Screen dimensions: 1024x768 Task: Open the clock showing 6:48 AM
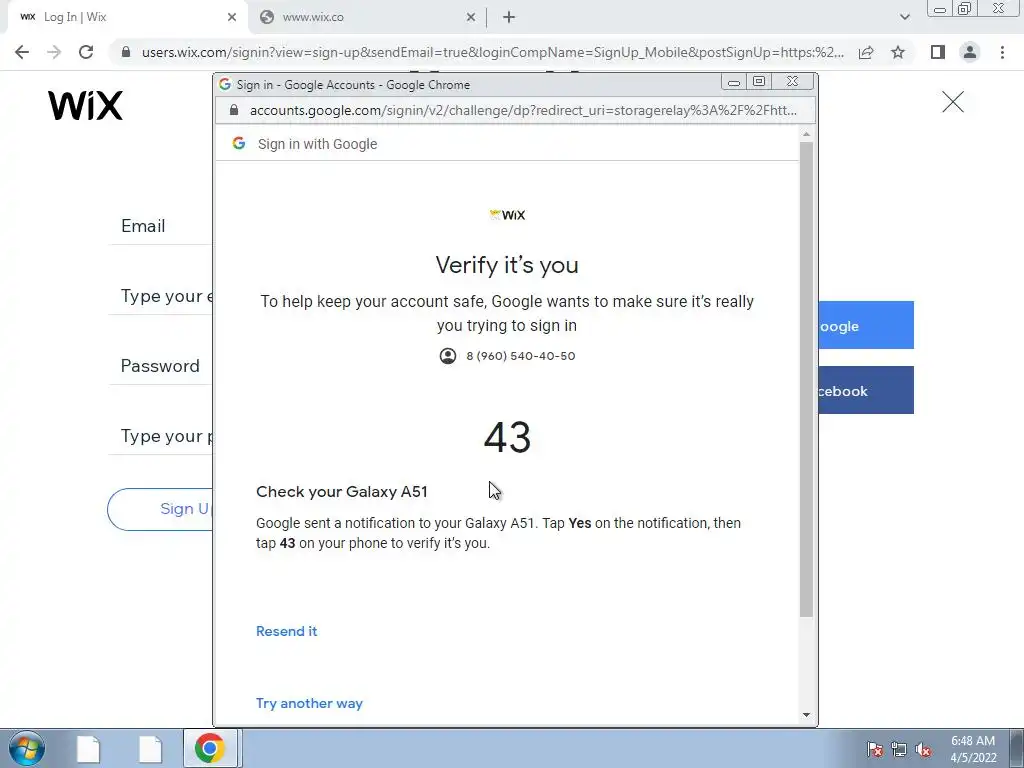point(973,749)
